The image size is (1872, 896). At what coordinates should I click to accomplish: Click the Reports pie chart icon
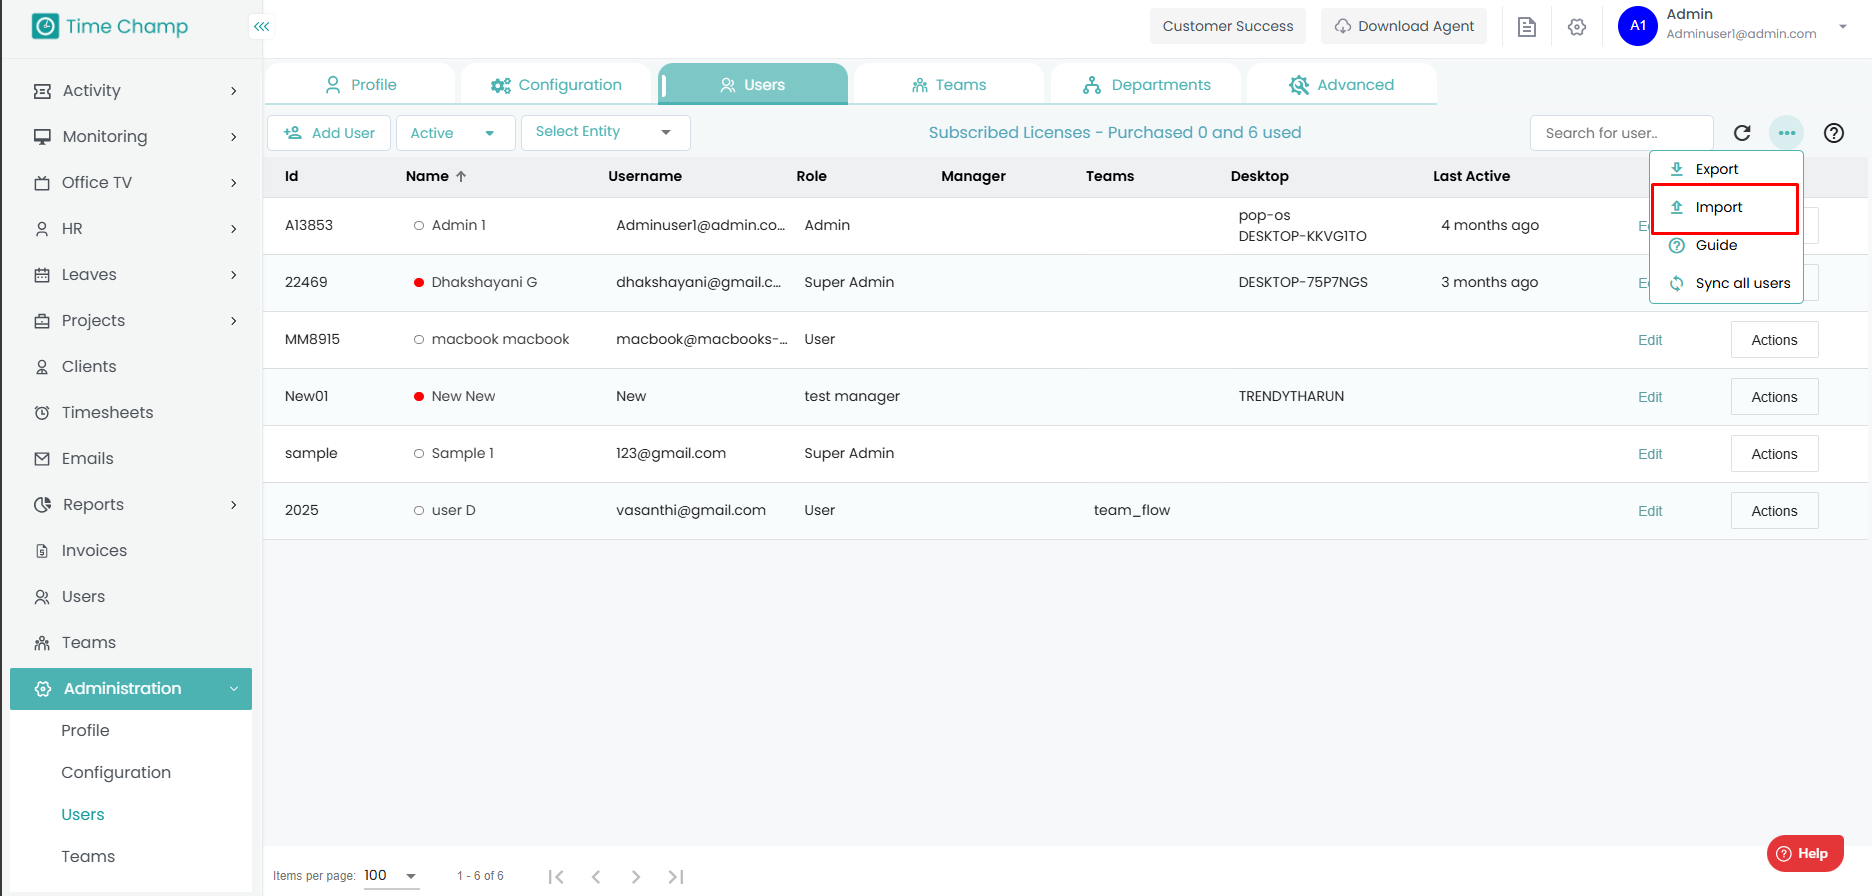click(x=42, y=505)
